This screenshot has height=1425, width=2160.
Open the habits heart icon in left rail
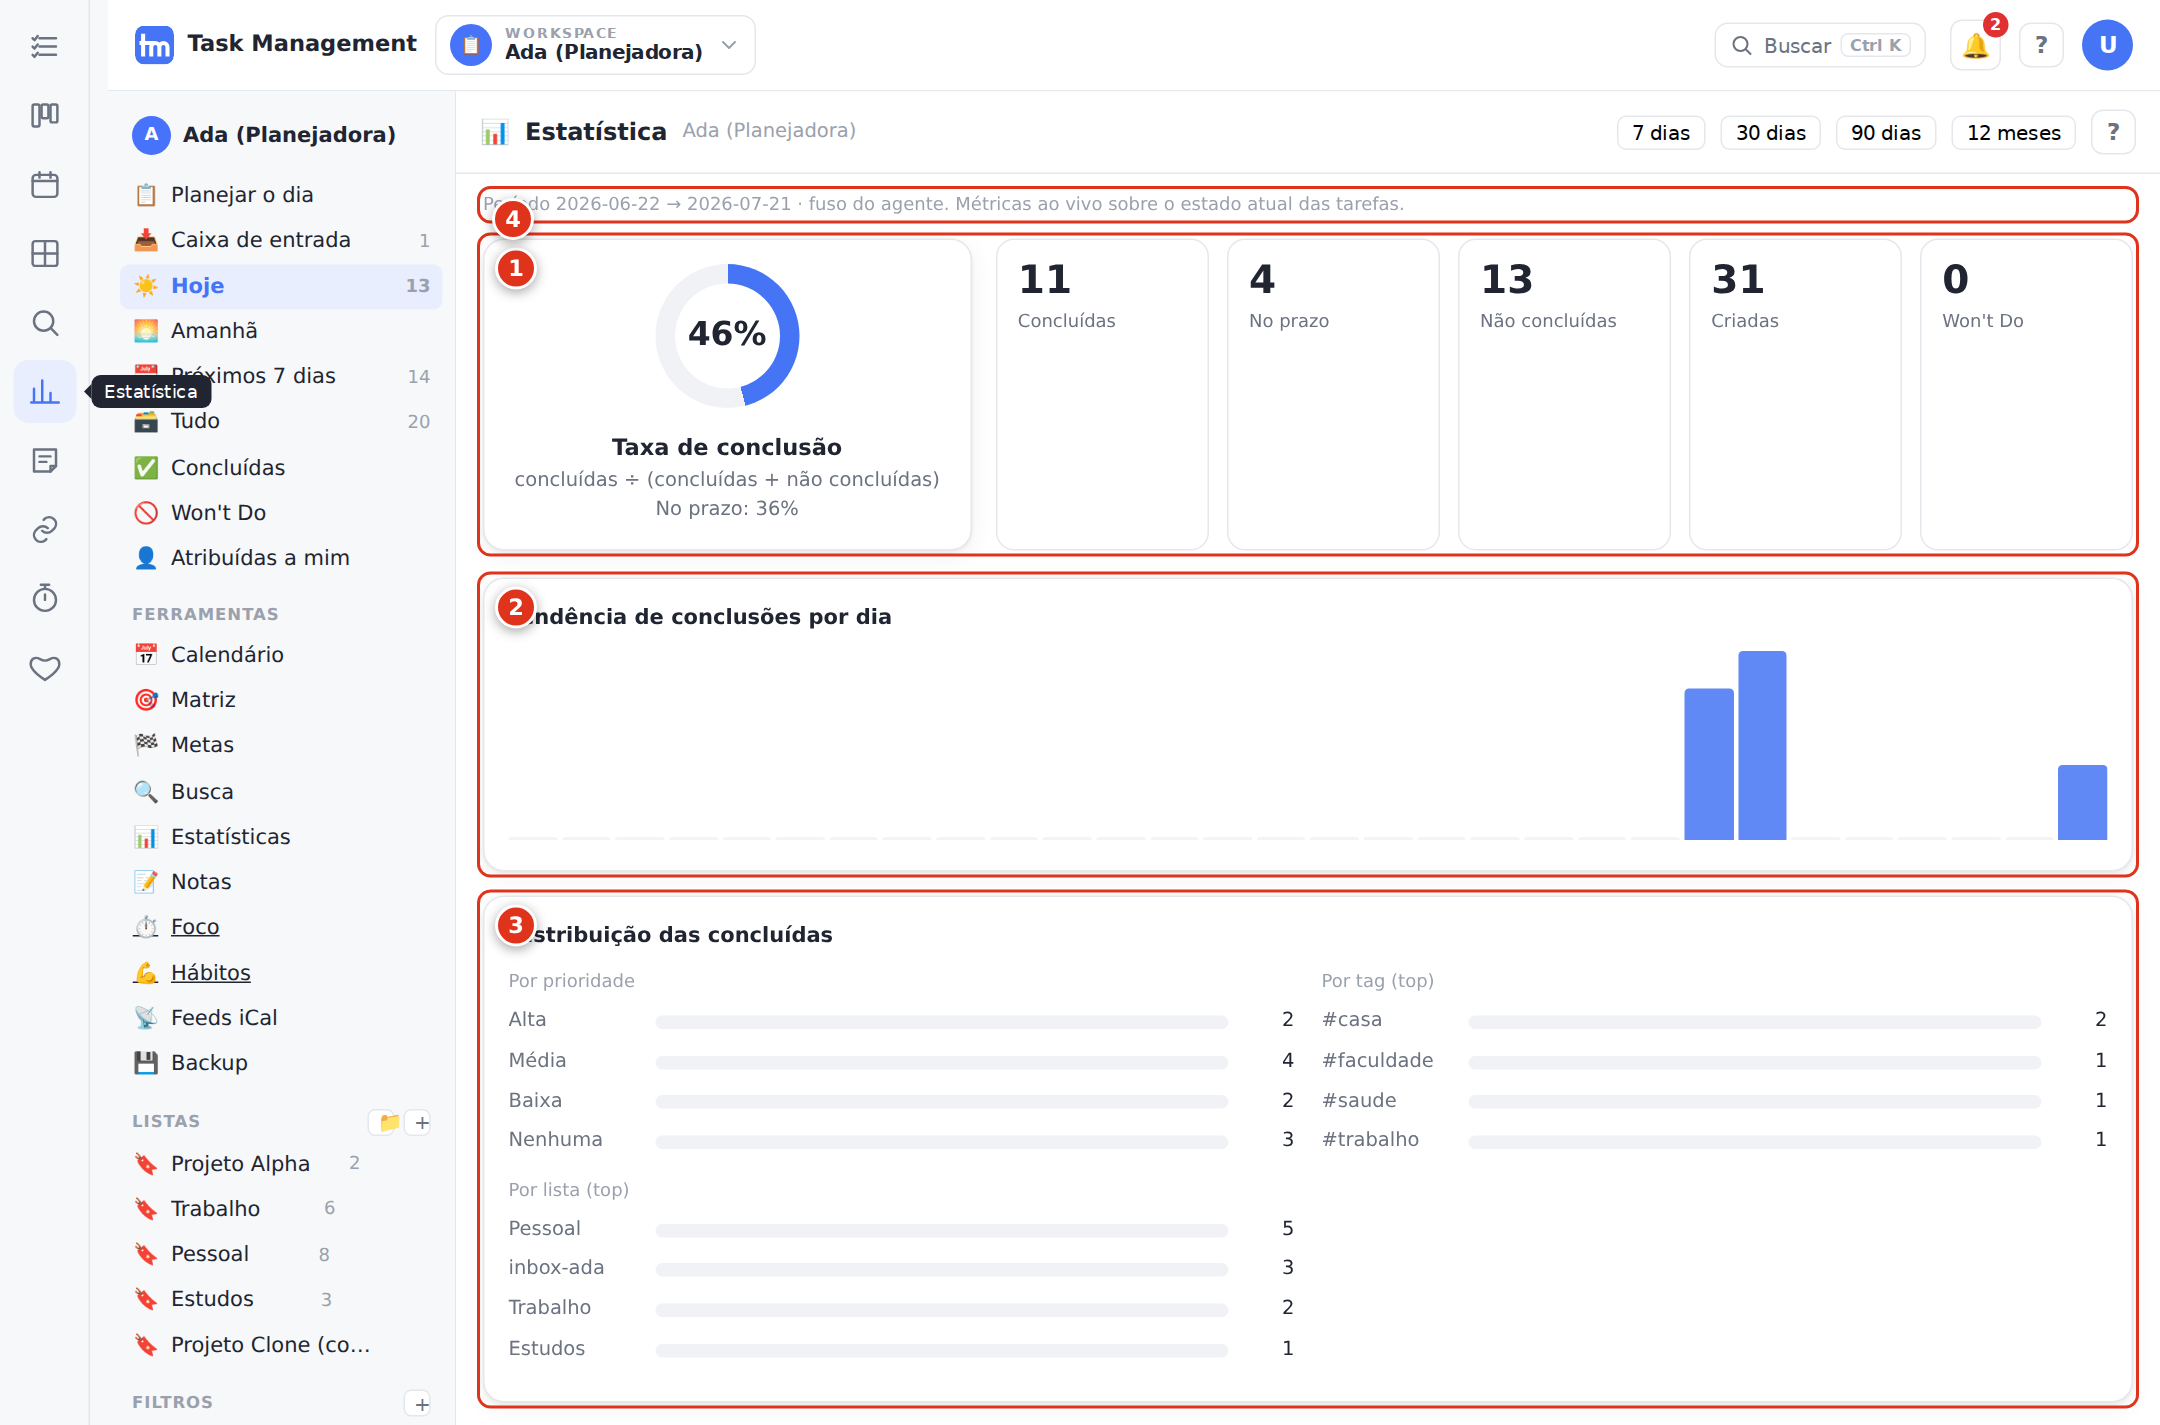point(45,667)
